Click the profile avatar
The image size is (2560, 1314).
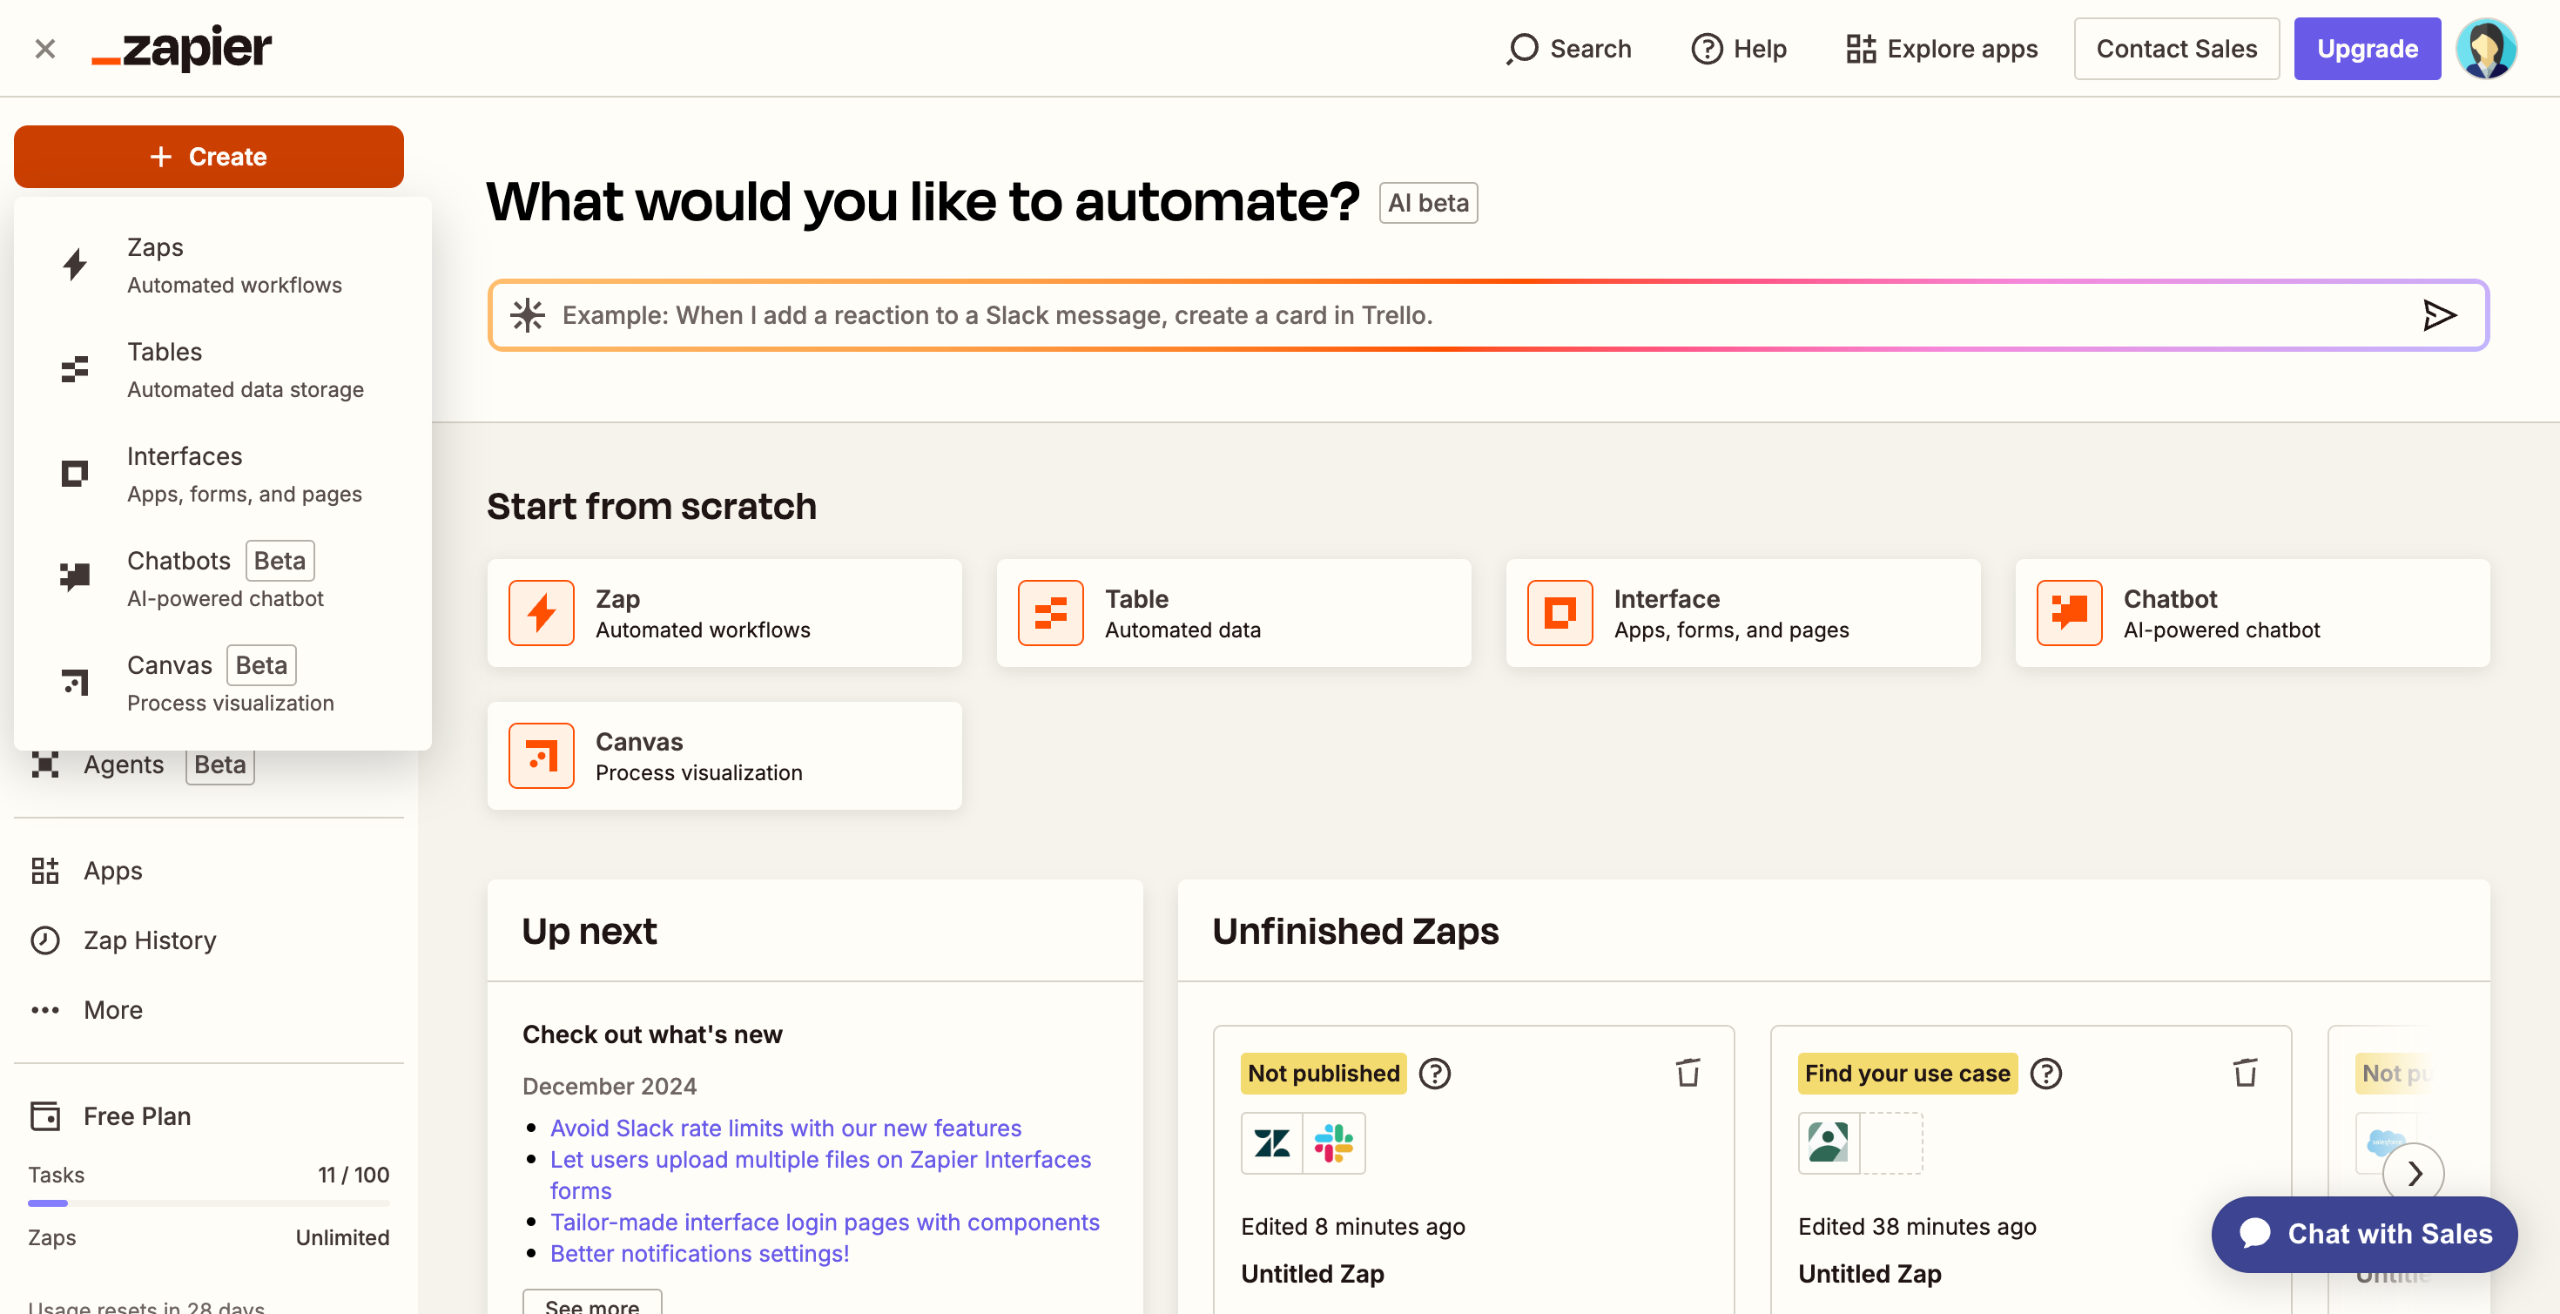pyautogui.click(x=2487, y=47)
